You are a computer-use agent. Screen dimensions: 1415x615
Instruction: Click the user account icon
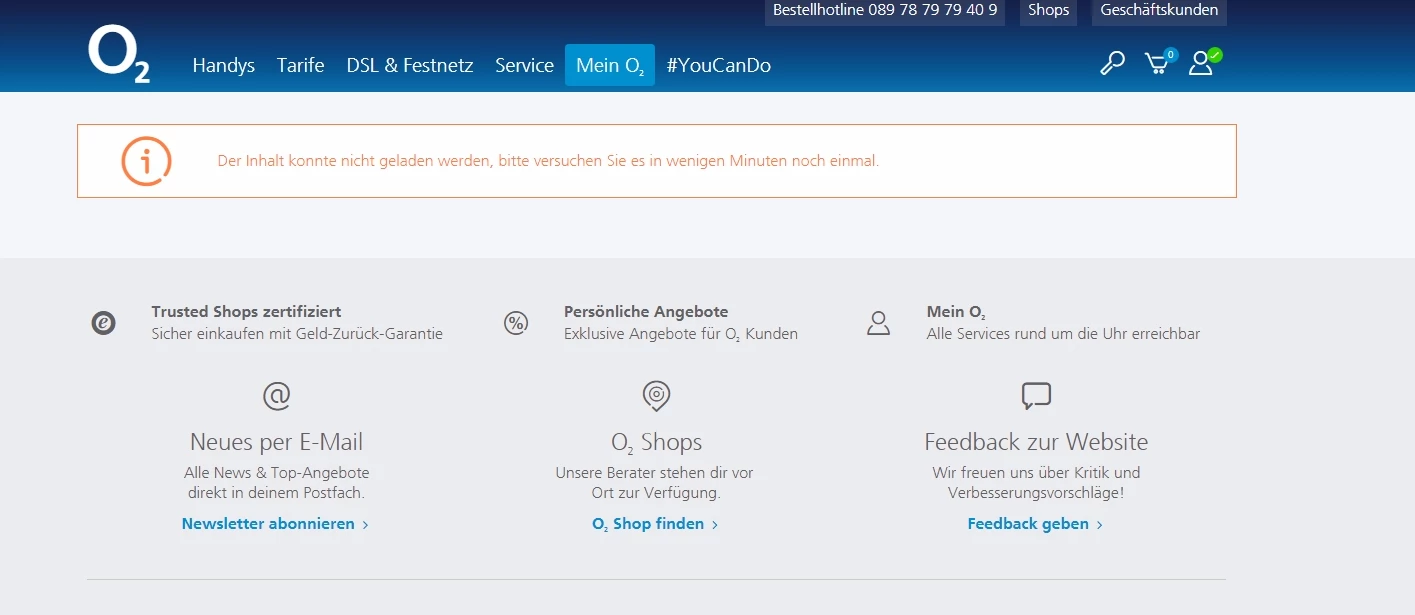coord(1201,64)
